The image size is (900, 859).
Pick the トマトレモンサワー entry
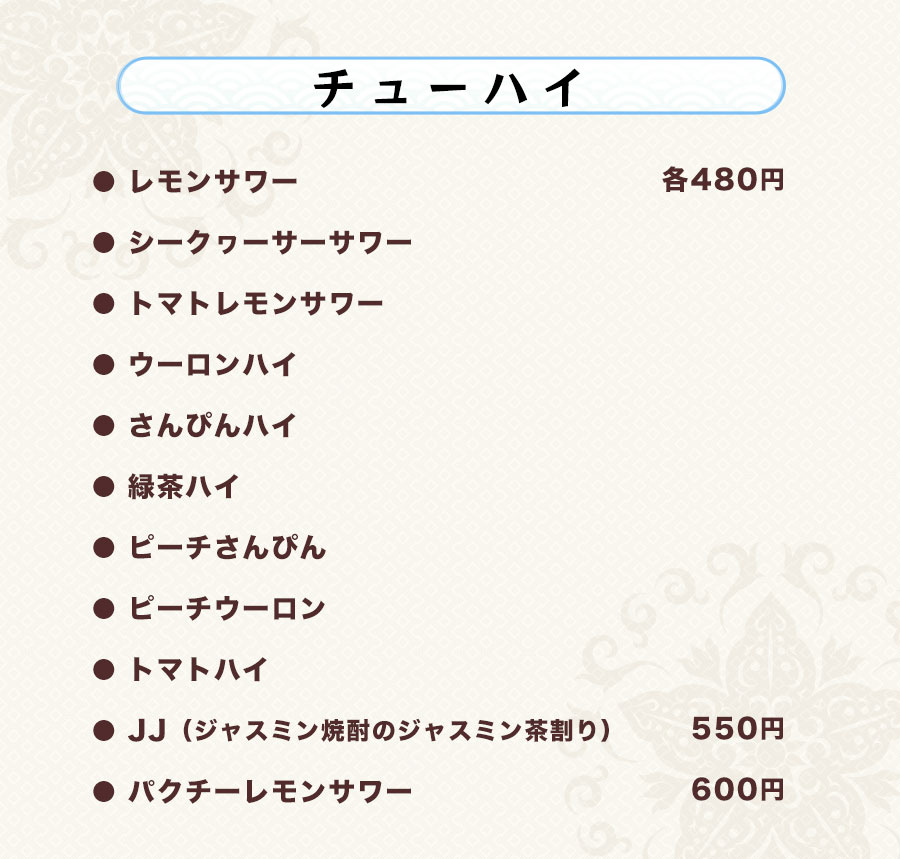coord(256,304)
